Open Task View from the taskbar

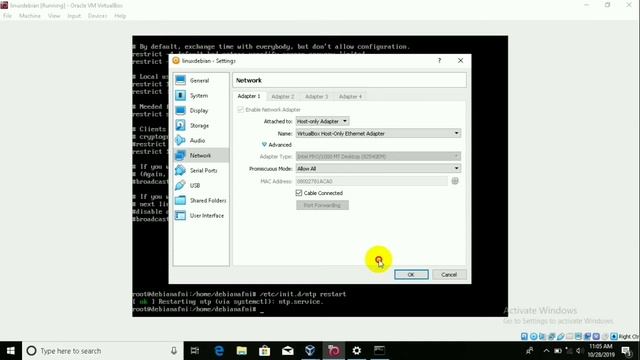[x=195, y=351]
